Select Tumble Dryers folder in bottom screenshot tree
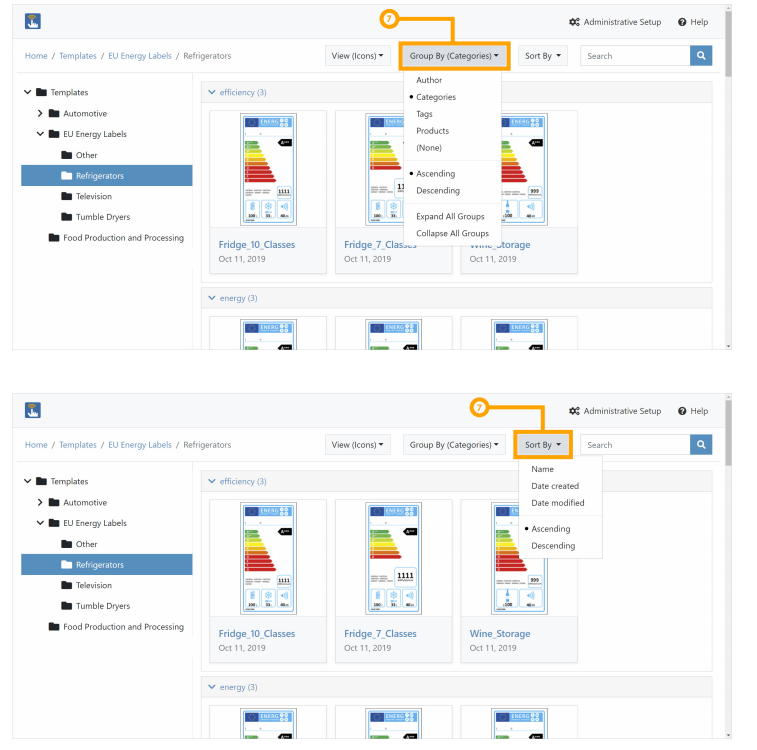Viewport: 757px width, 750px height. coord(96,606)
